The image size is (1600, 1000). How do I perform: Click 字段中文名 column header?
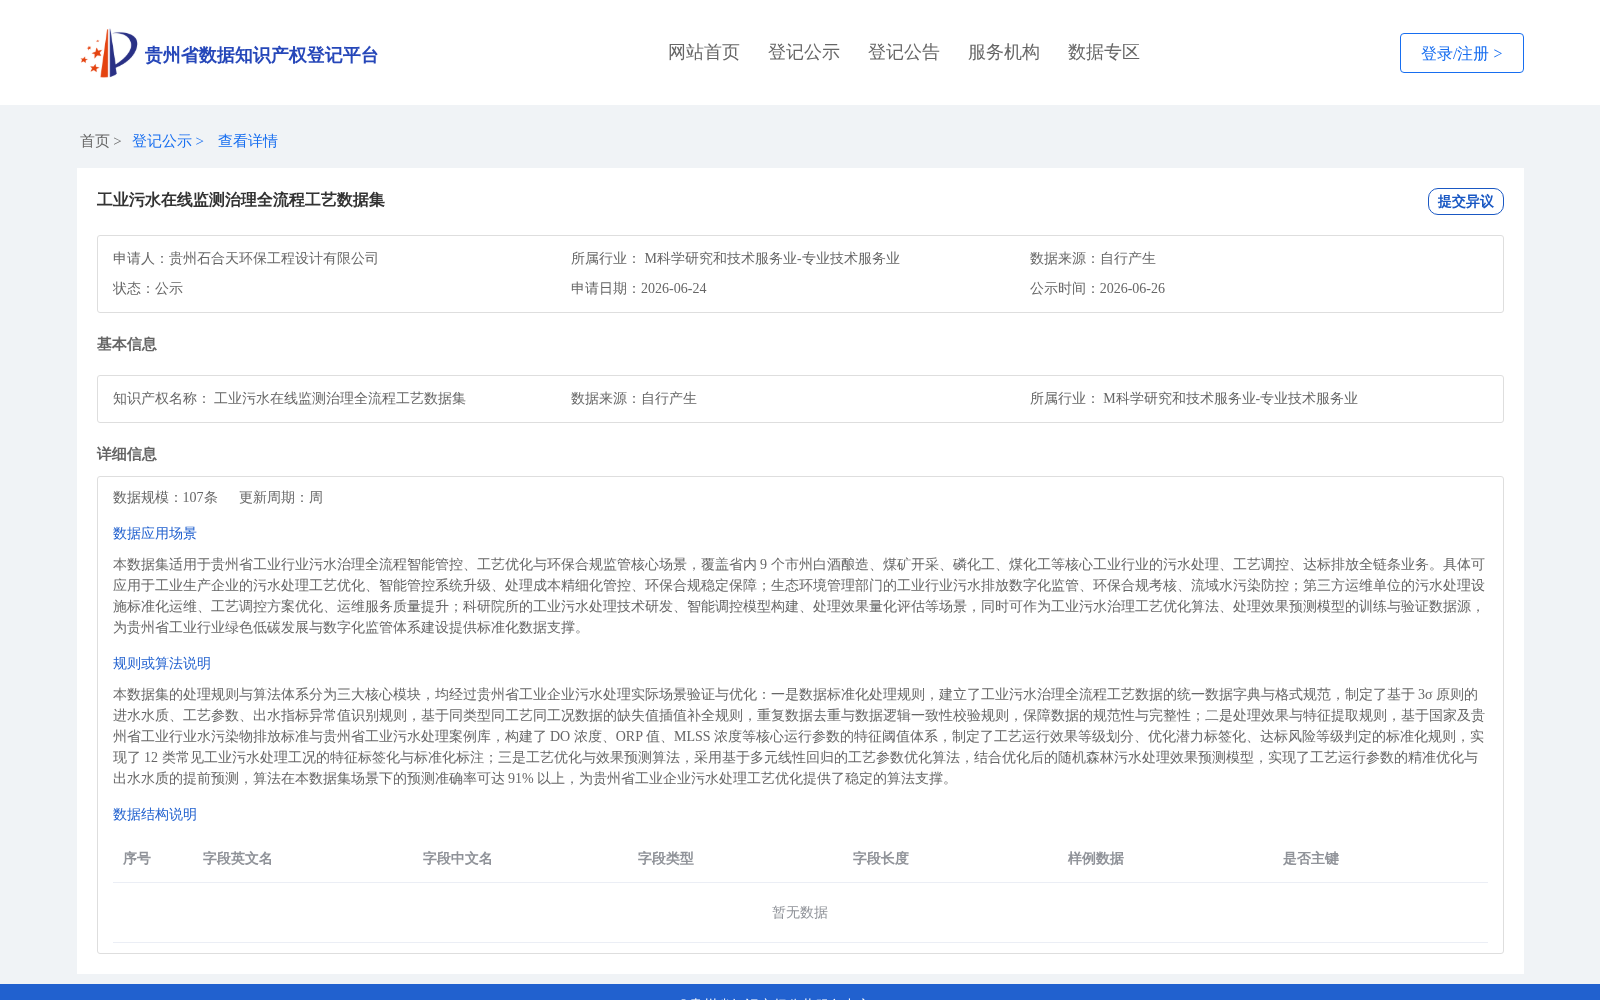pos(458,858)
